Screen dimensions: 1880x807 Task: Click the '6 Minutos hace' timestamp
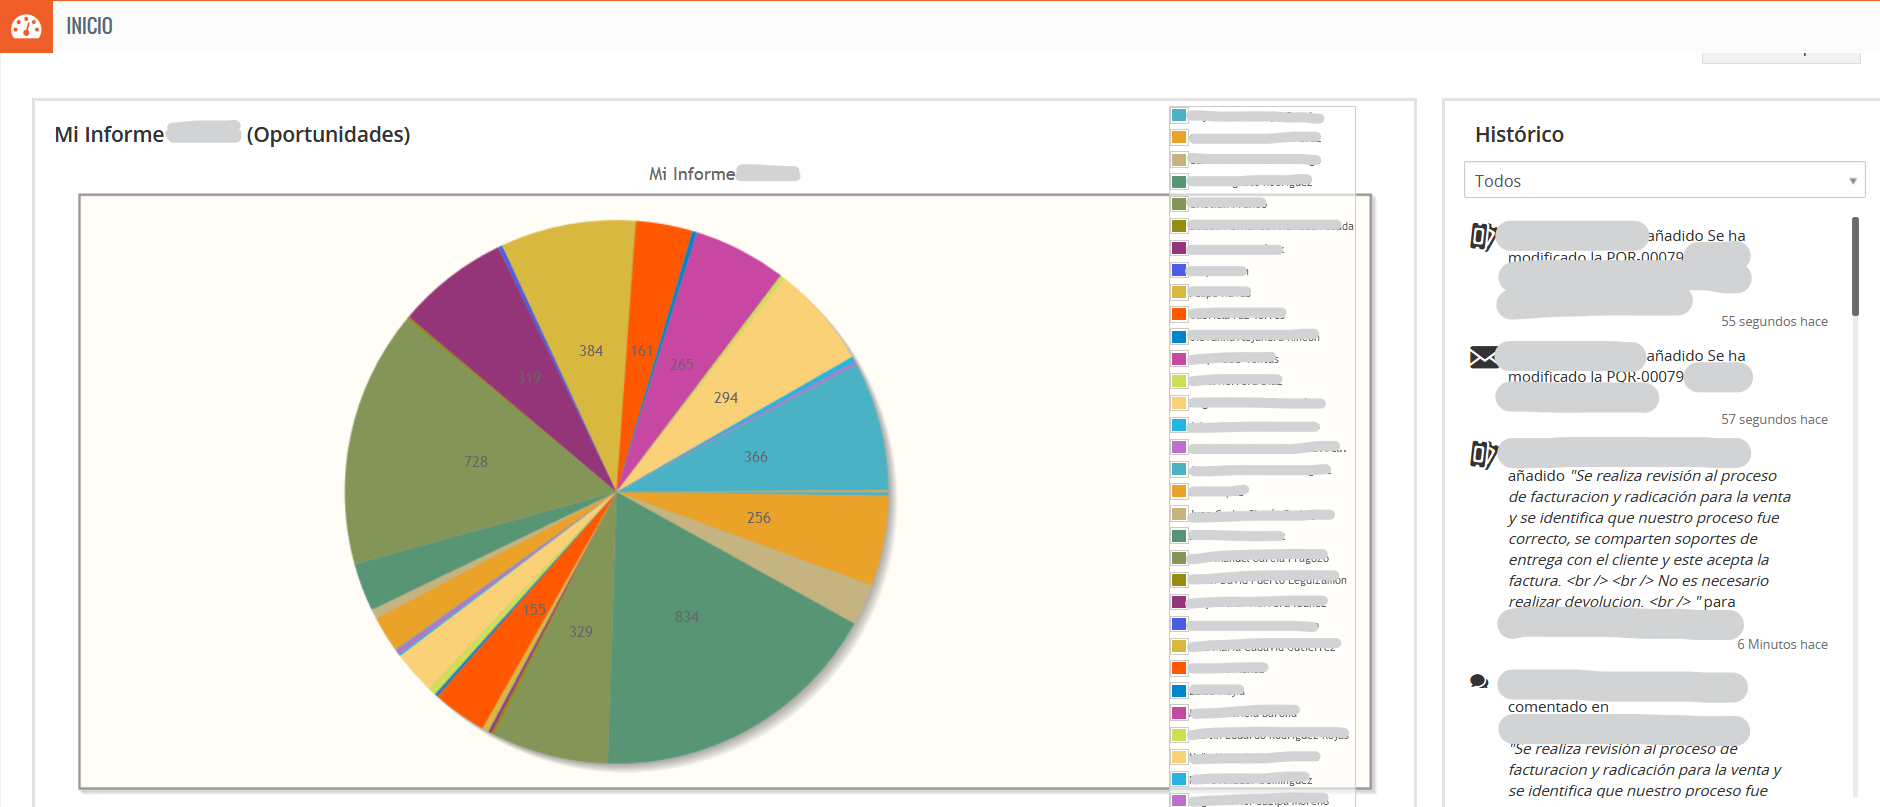(1782, 644)
